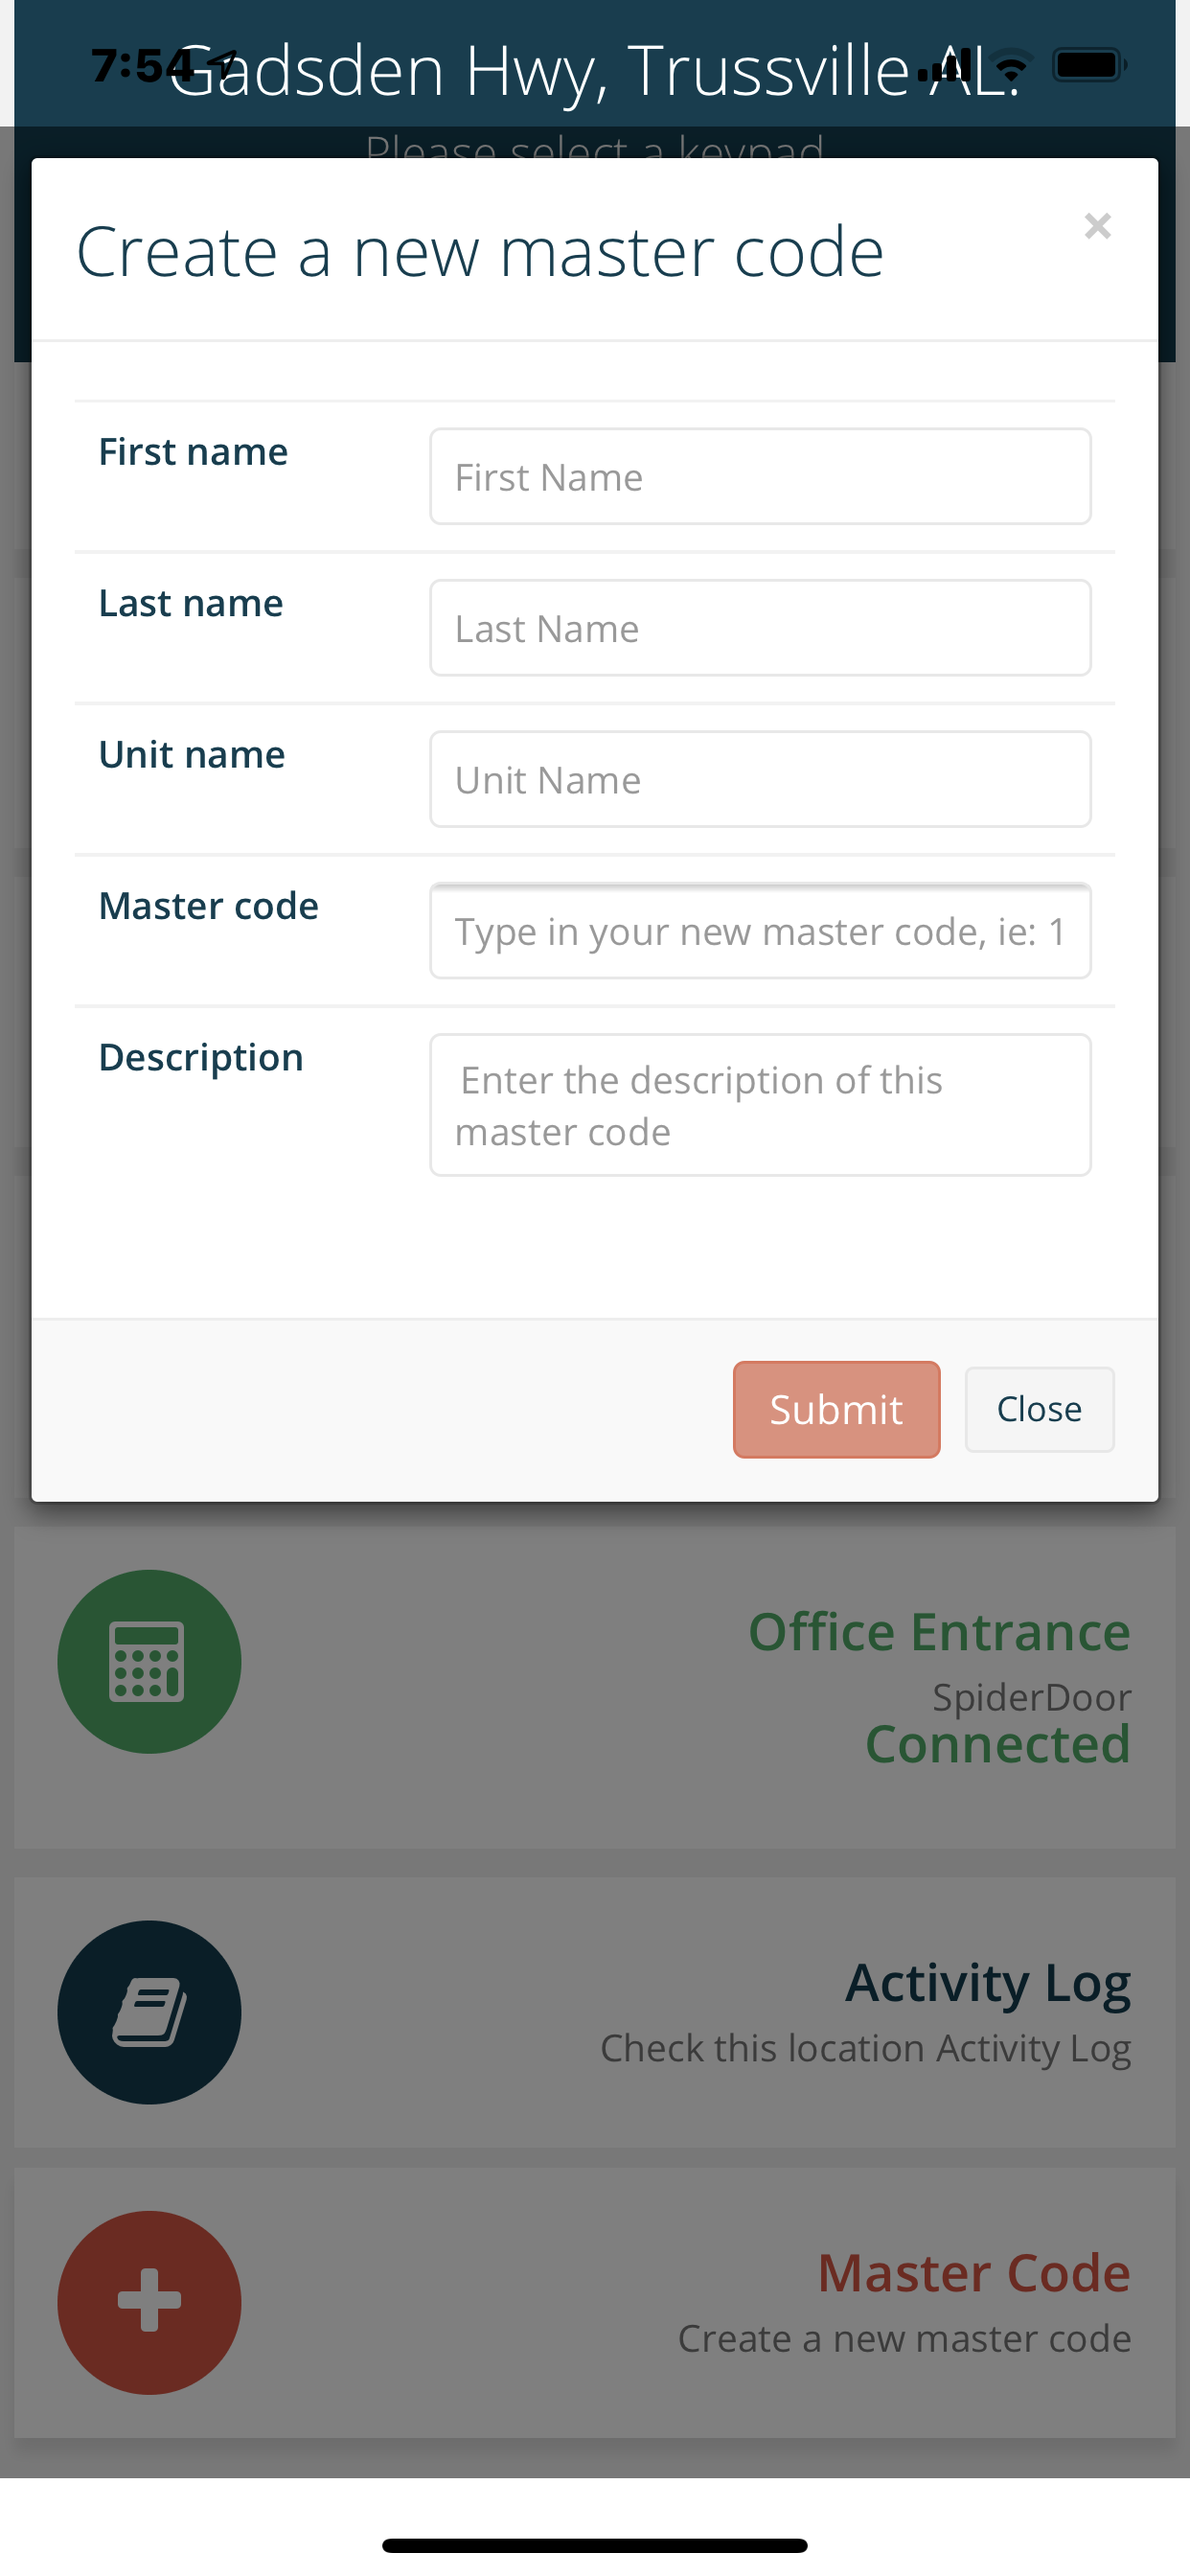Click the 'Master code' field label

click(x=208, y=906)
